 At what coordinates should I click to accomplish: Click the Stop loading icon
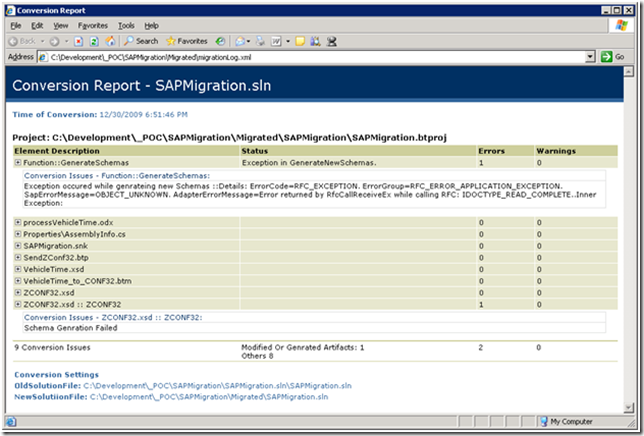click(78, 41)
